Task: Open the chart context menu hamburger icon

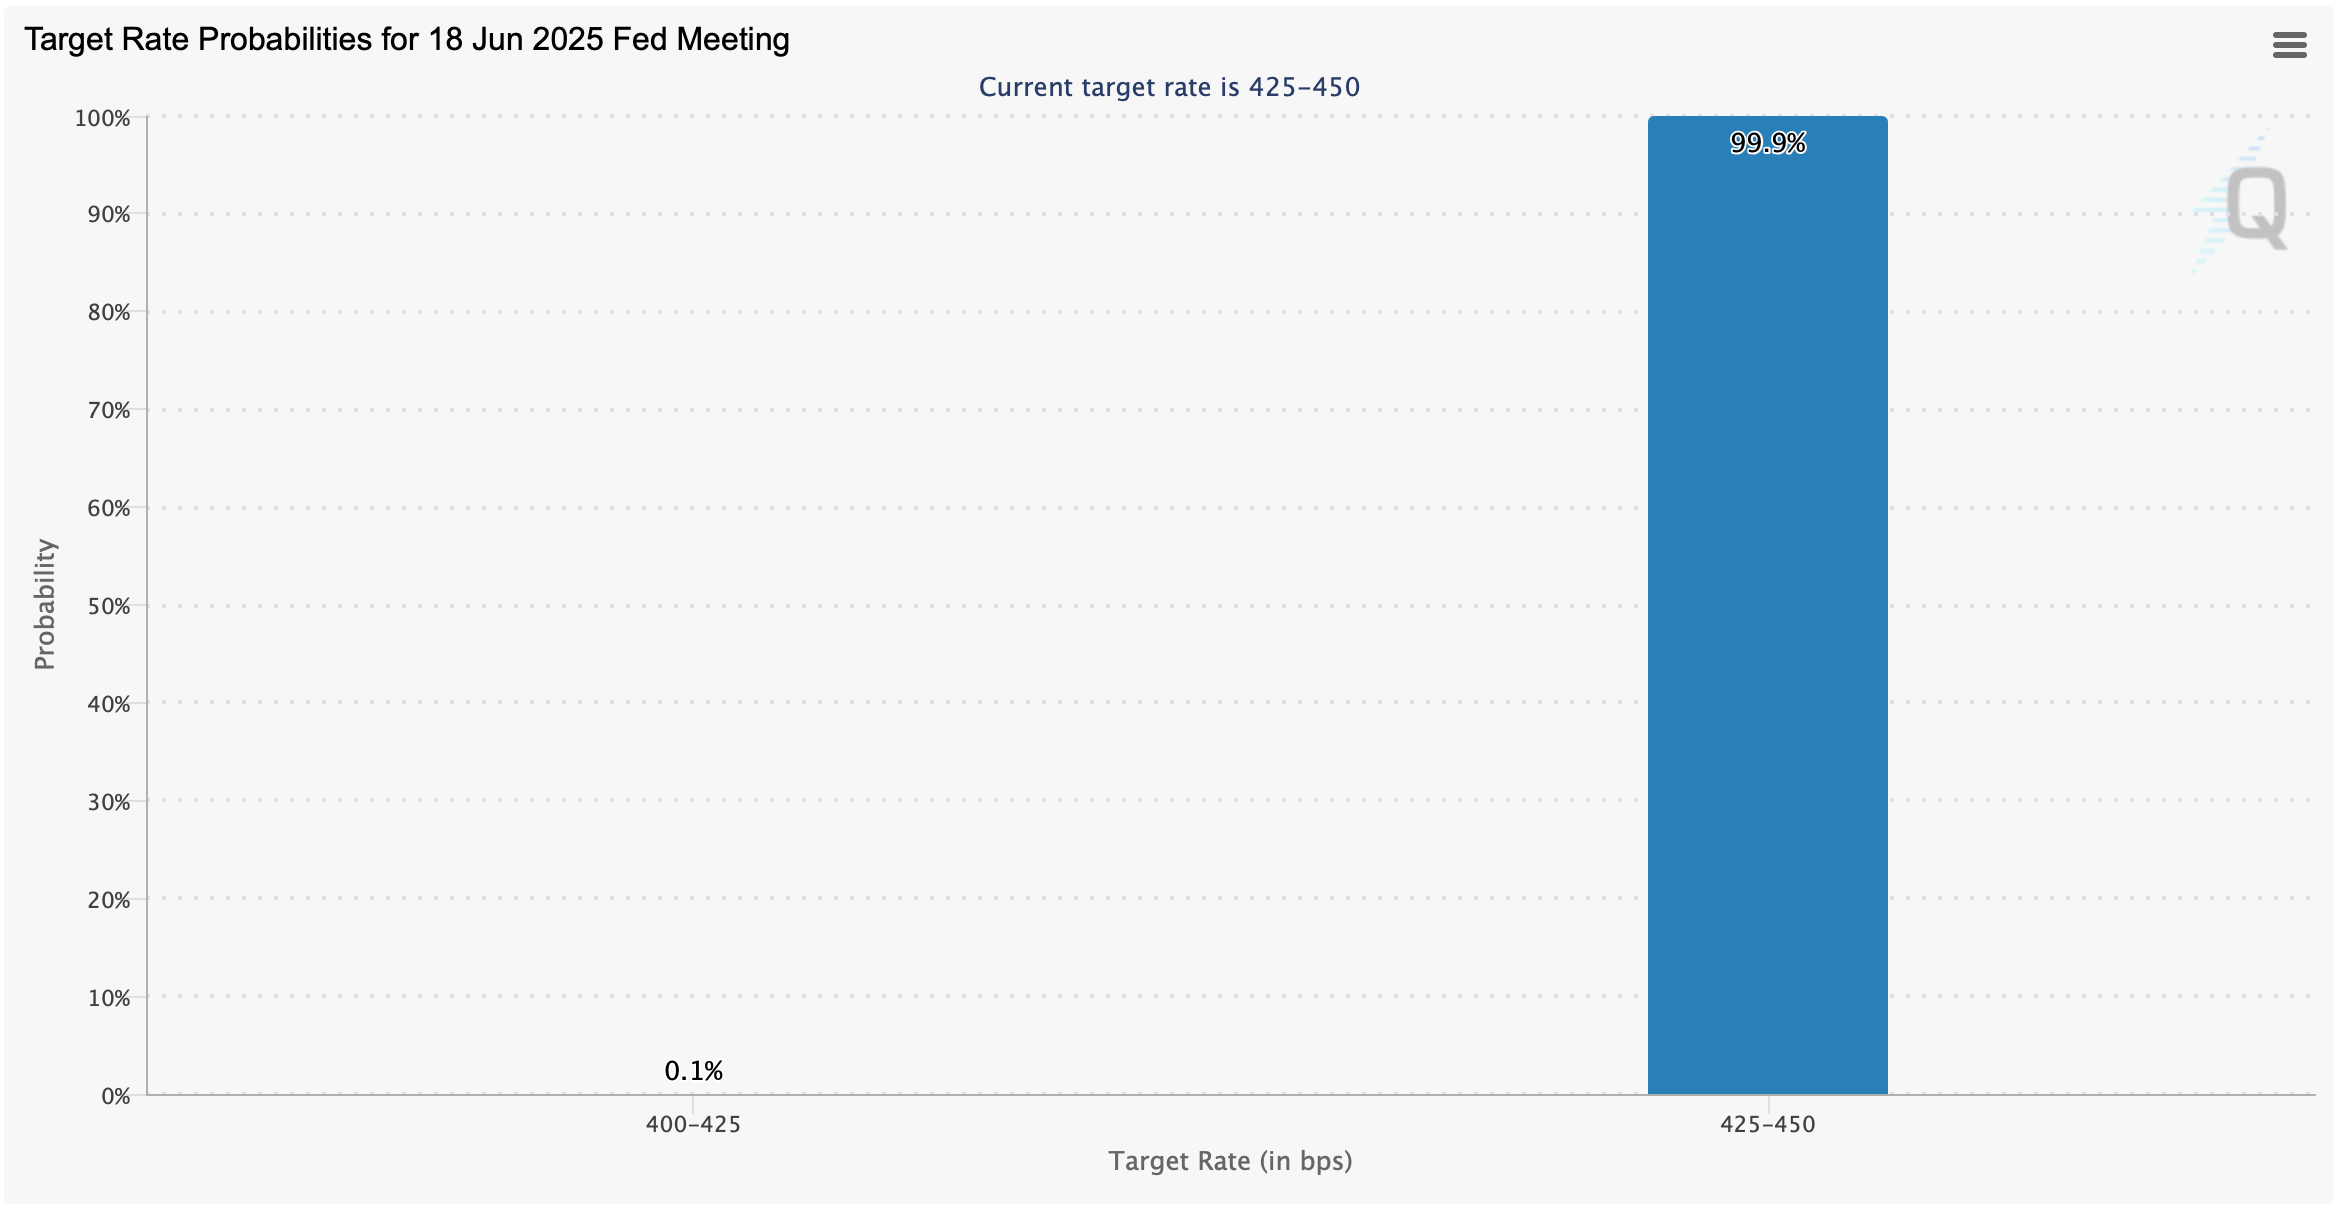Action: [2289, 45]
